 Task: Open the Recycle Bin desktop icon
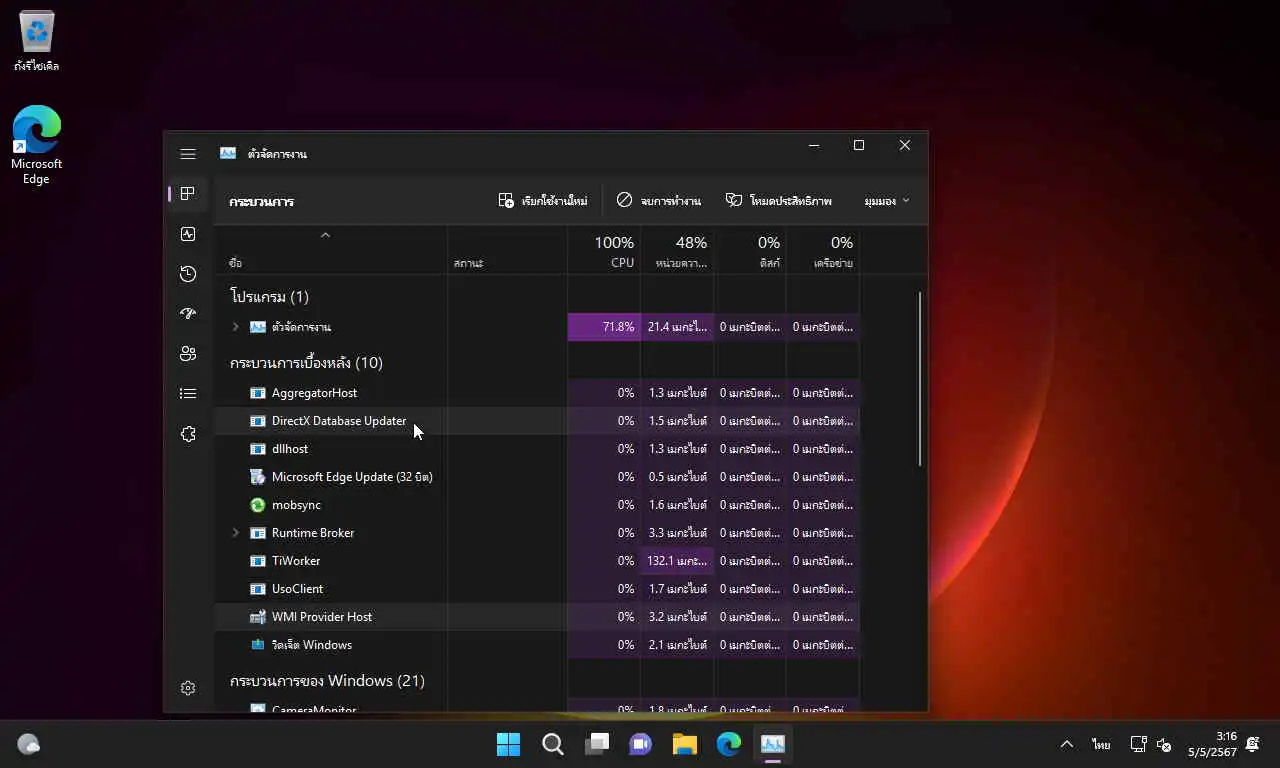[x=36, y=42]
